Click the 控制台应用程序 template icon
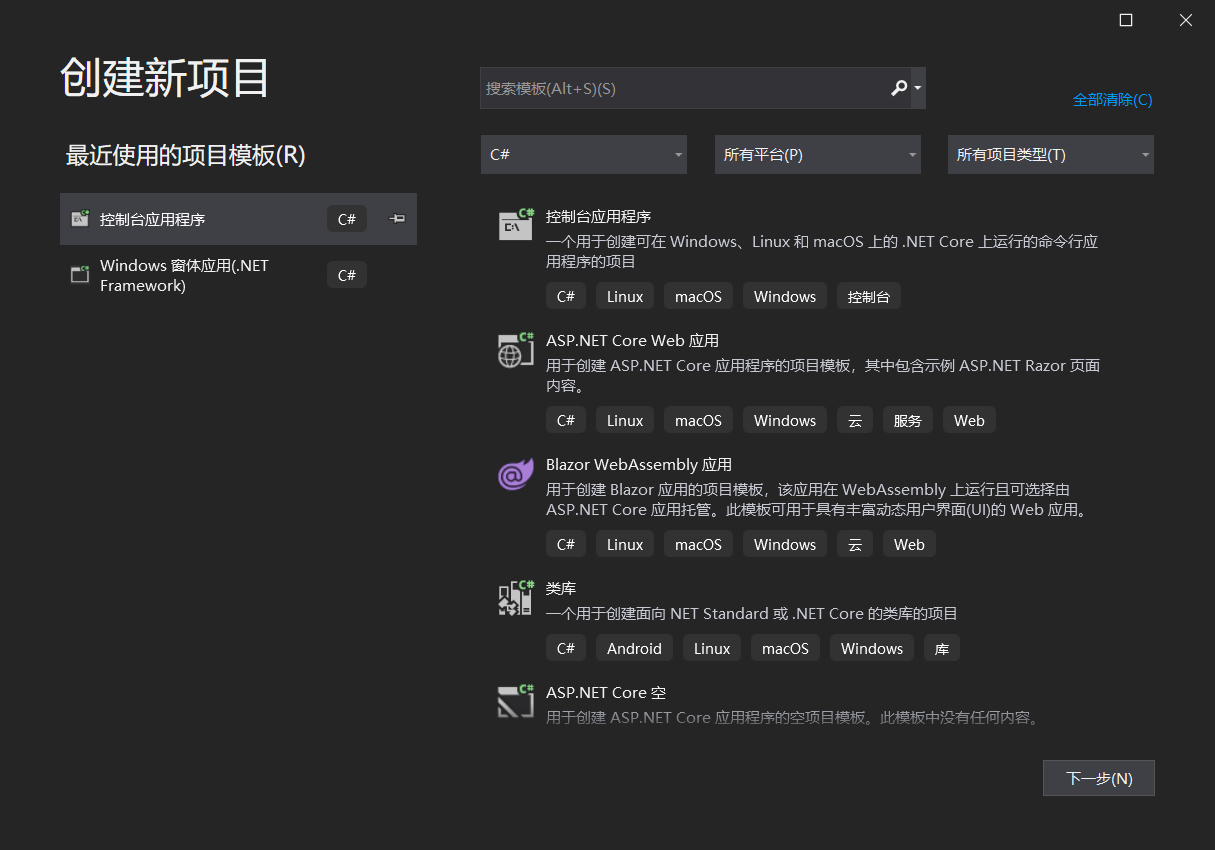This screenshot has height=850, width=1215. point(515,225)
